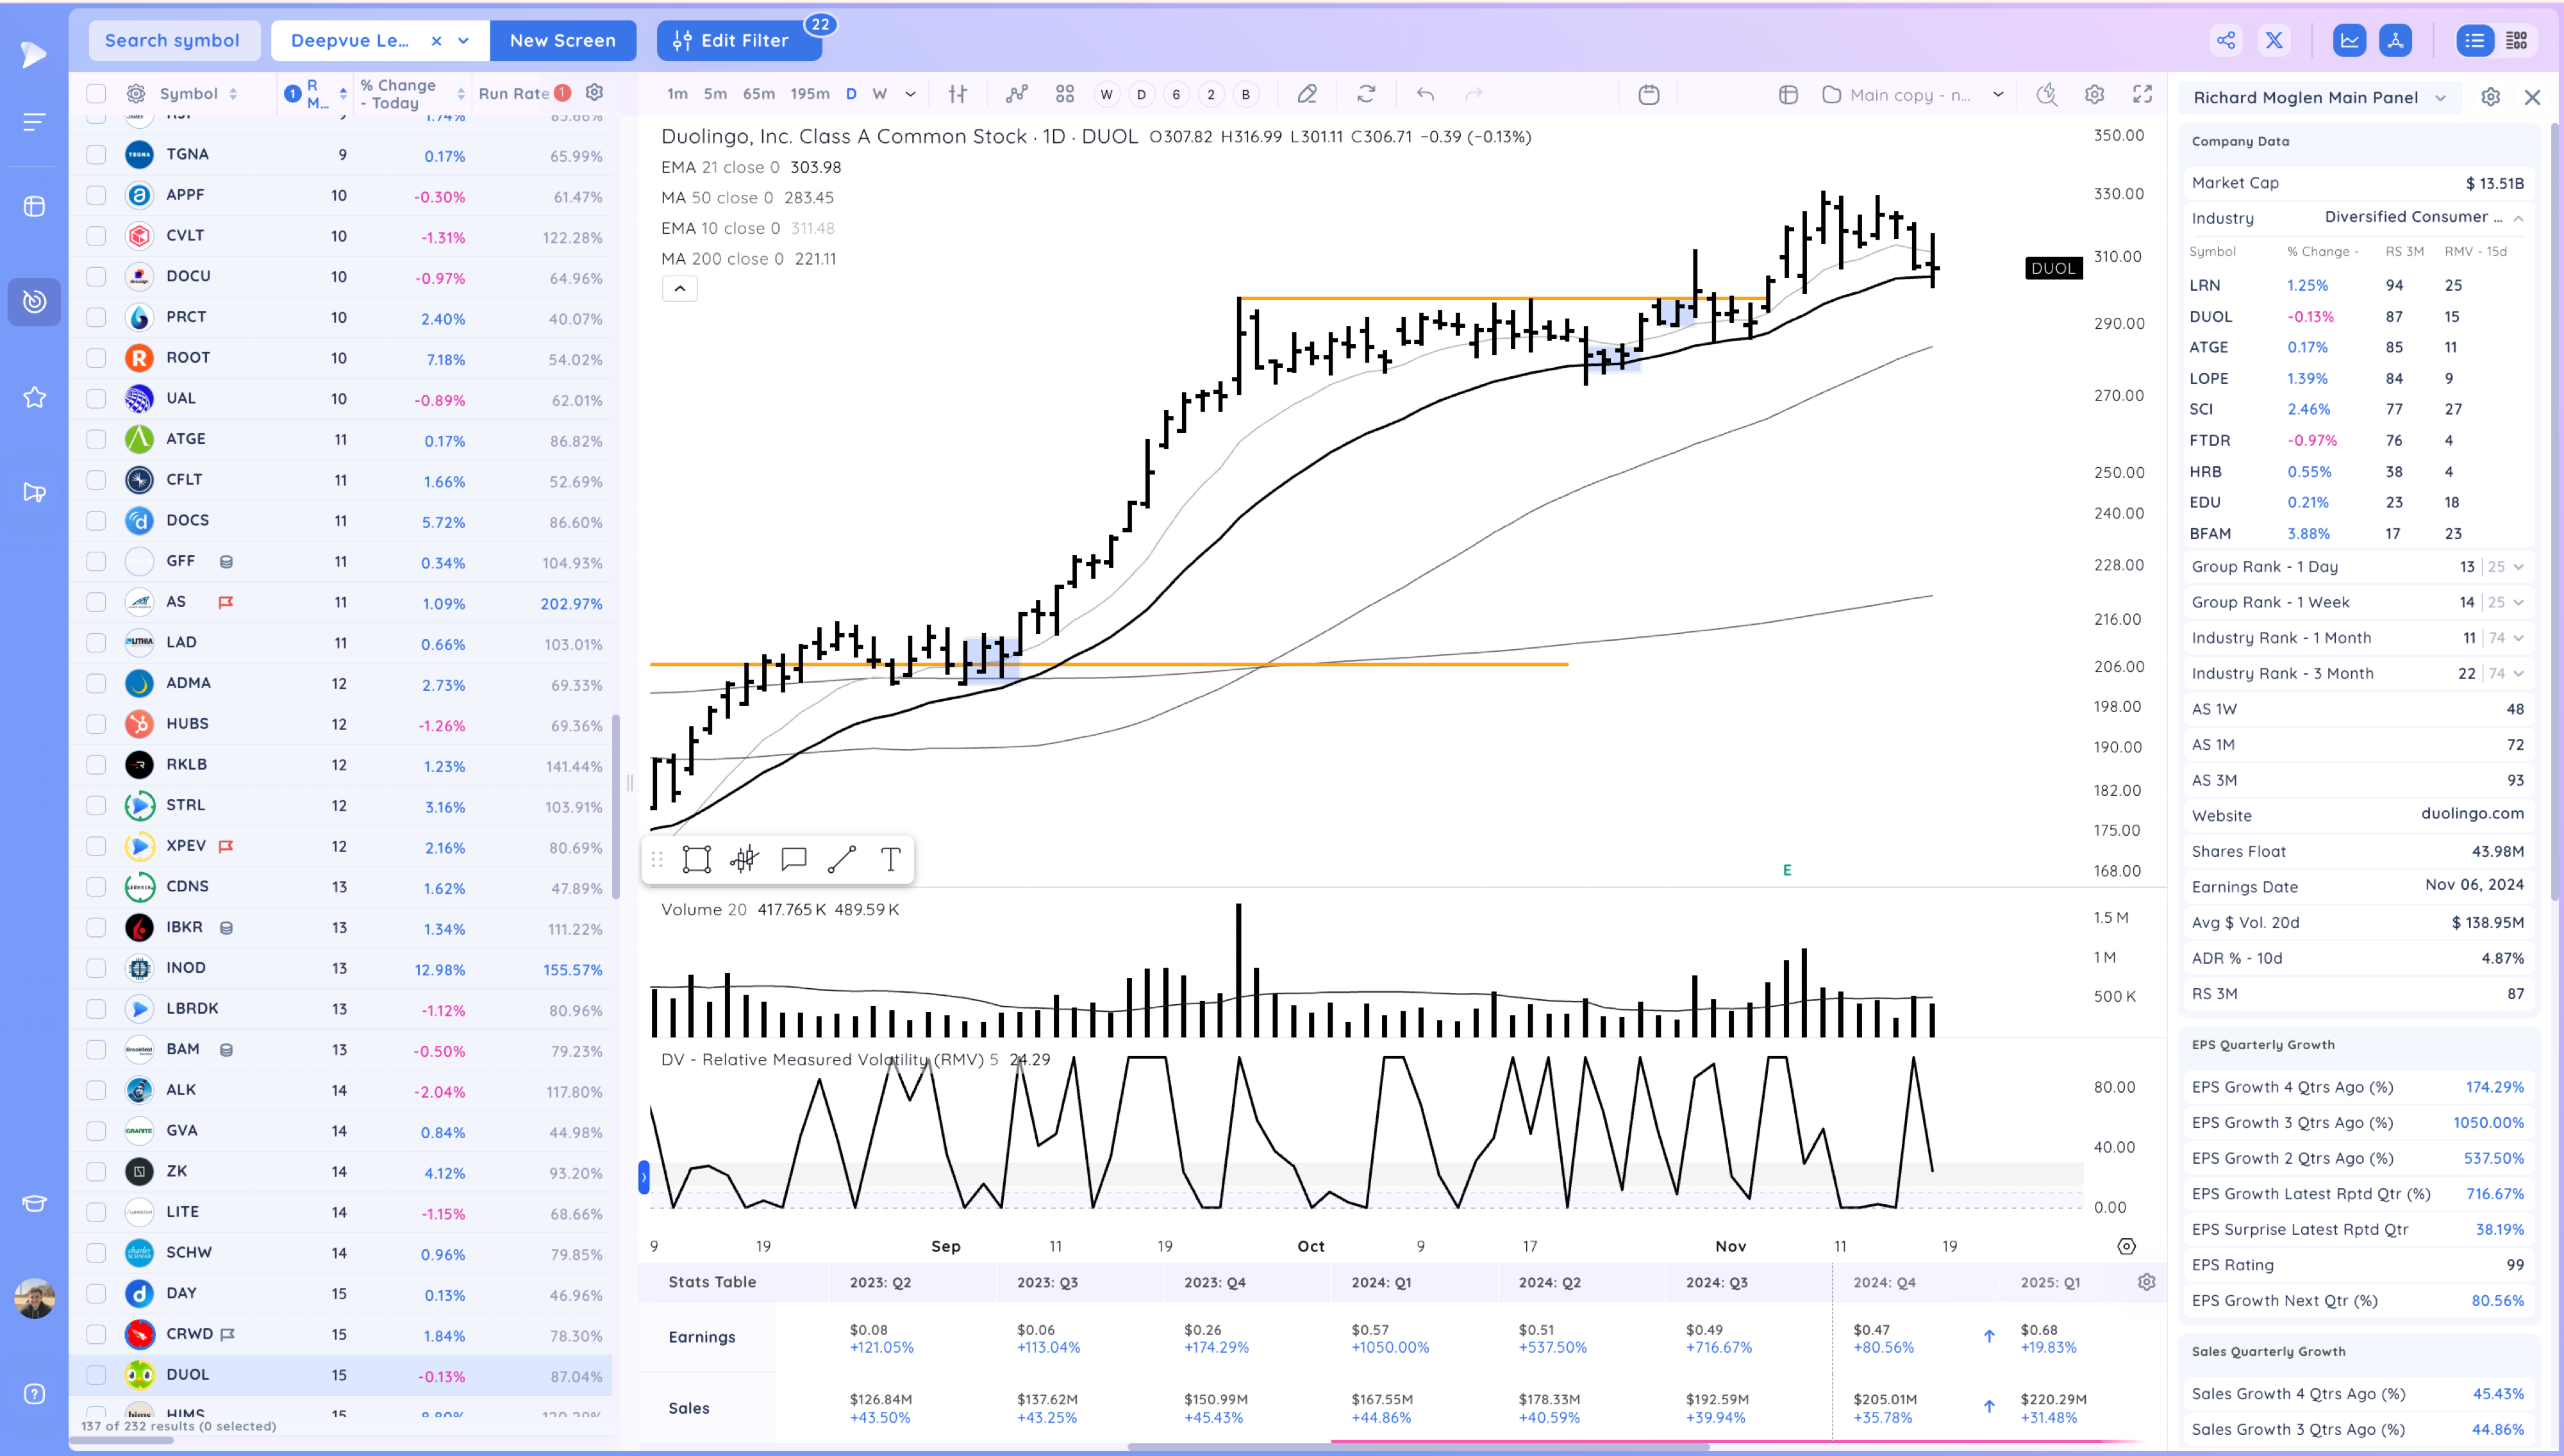Tick the select-all checkbox in Symbol header
Viewport: 2564px width, 1456px height.
[96, 93]
